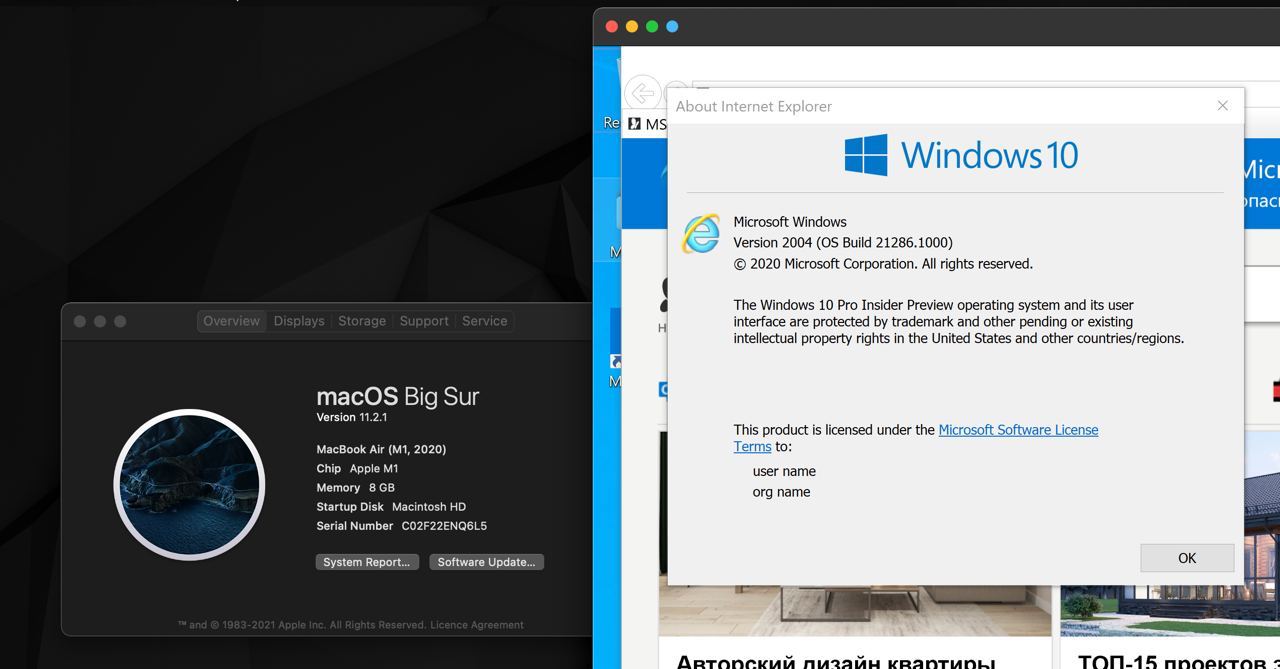Switch to Displays tab in About This Mac
Viewport: 1280px width, 669px height.
(299, 321)
